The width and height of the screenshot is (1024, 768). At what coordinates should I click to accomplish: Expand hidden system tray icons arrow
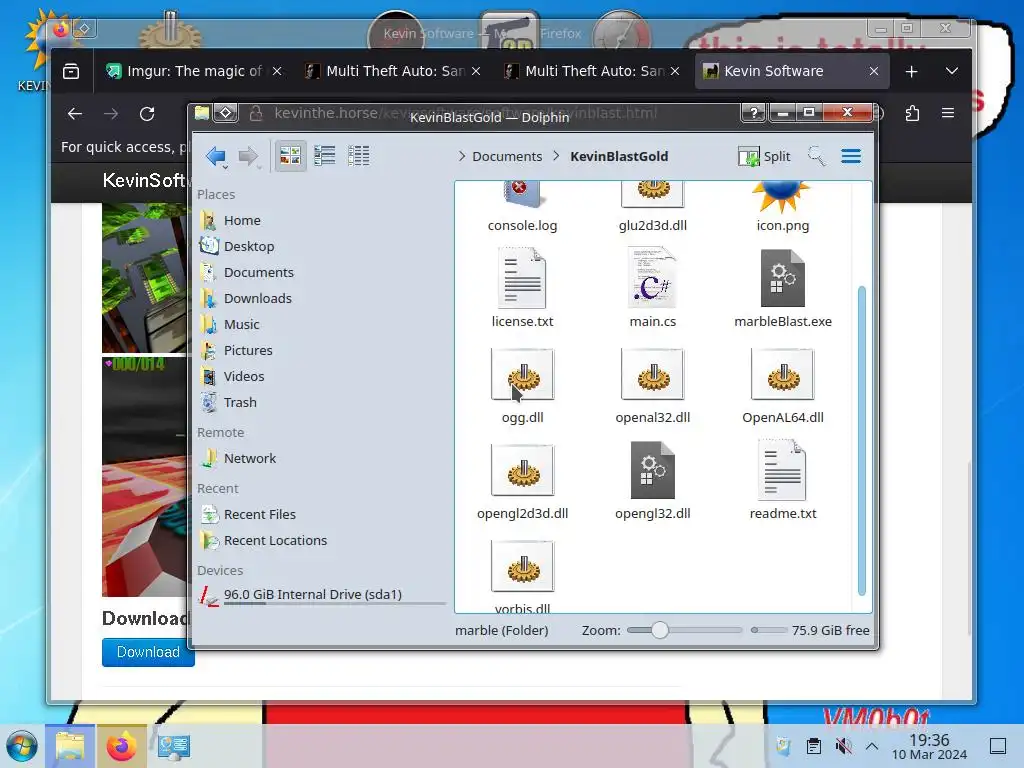click(x=872, y=746)
